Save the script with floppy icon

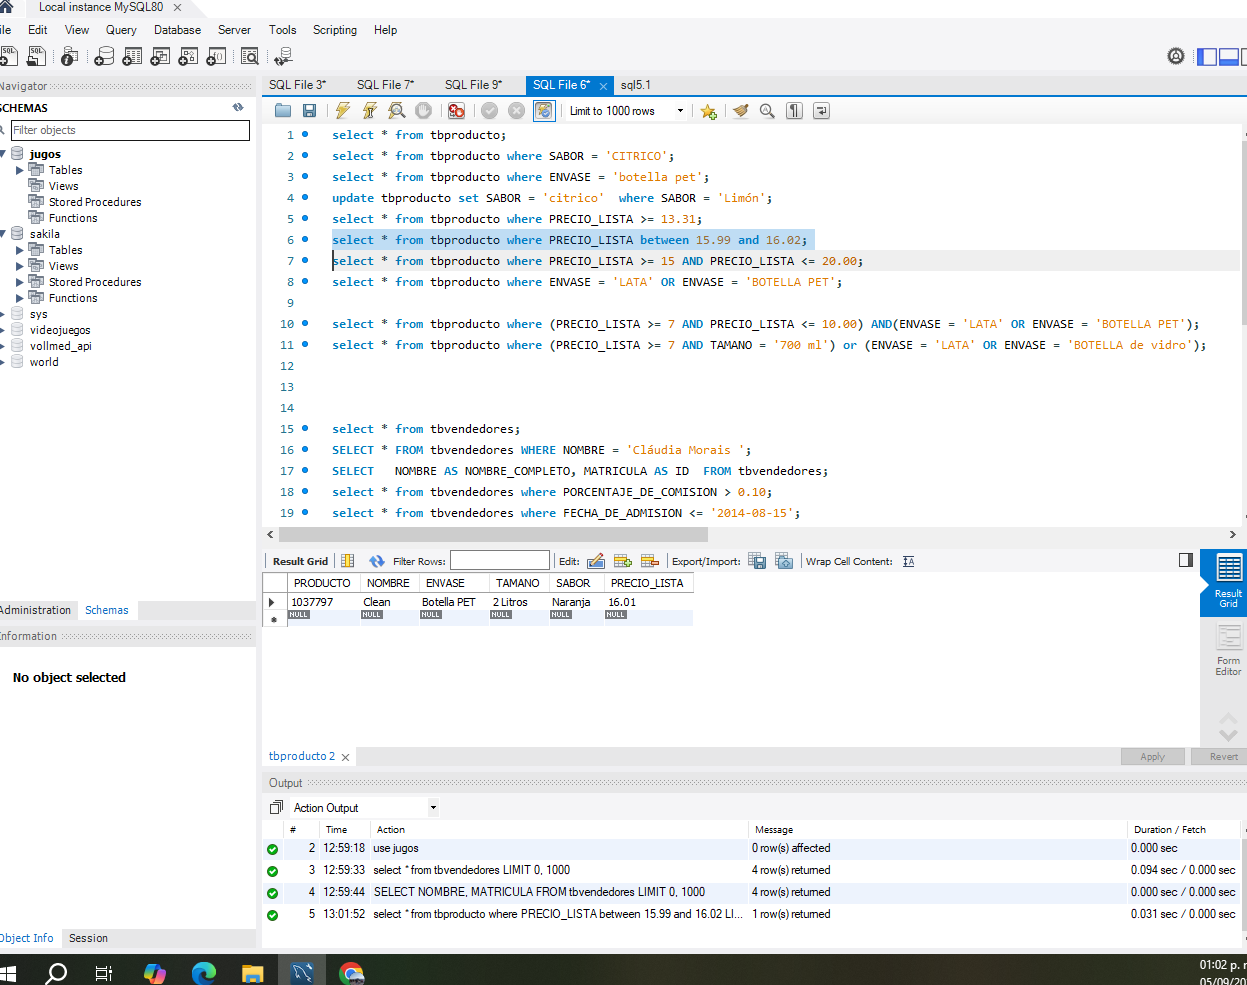(309, 111)
